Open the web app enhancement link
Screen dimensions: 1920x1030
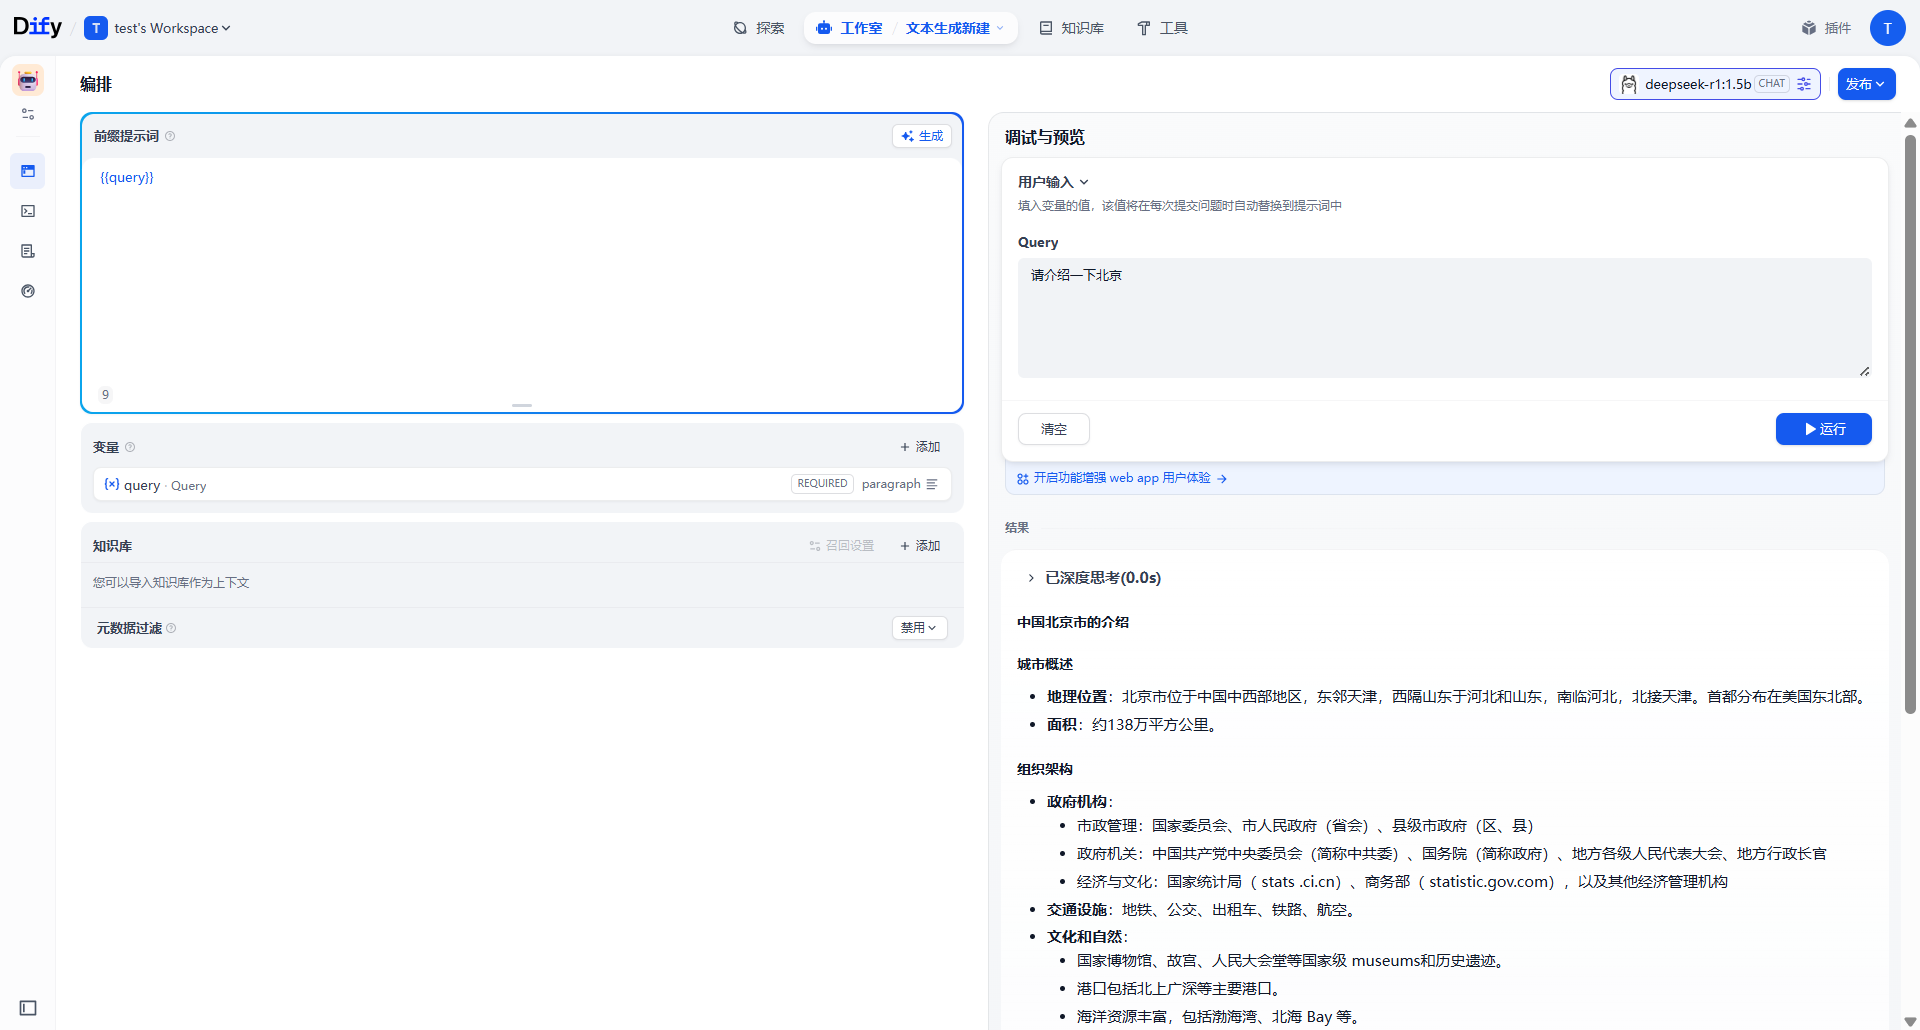(x=1120, y=478)
